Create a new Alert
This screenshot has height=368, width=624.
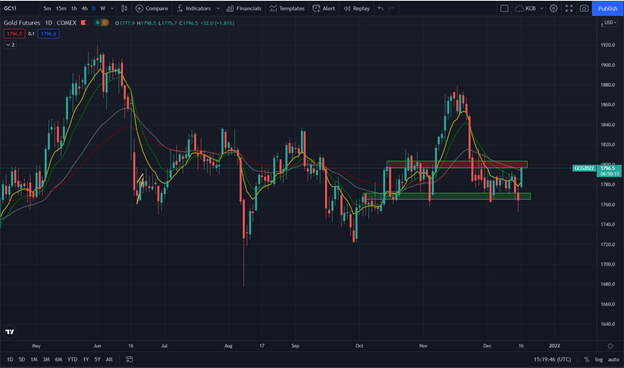pyautogui.click(x=324, y=8)
